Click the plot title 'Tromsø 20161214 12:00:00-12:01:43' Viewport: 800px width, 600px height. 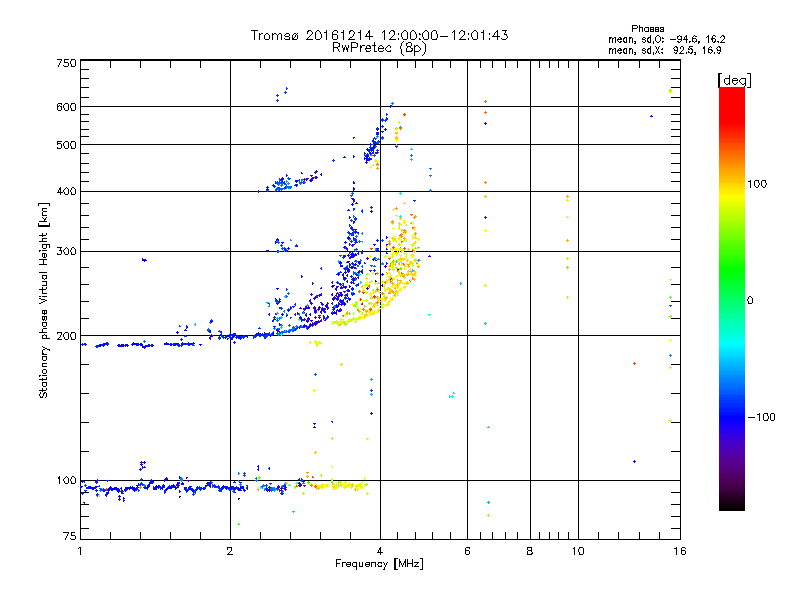click(379, 35)
